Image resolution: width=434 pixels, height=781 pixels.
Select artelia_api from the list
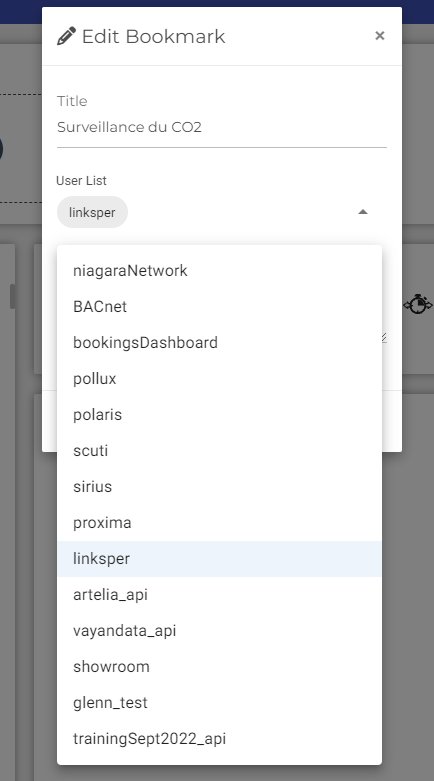click(x=219, y=595)
